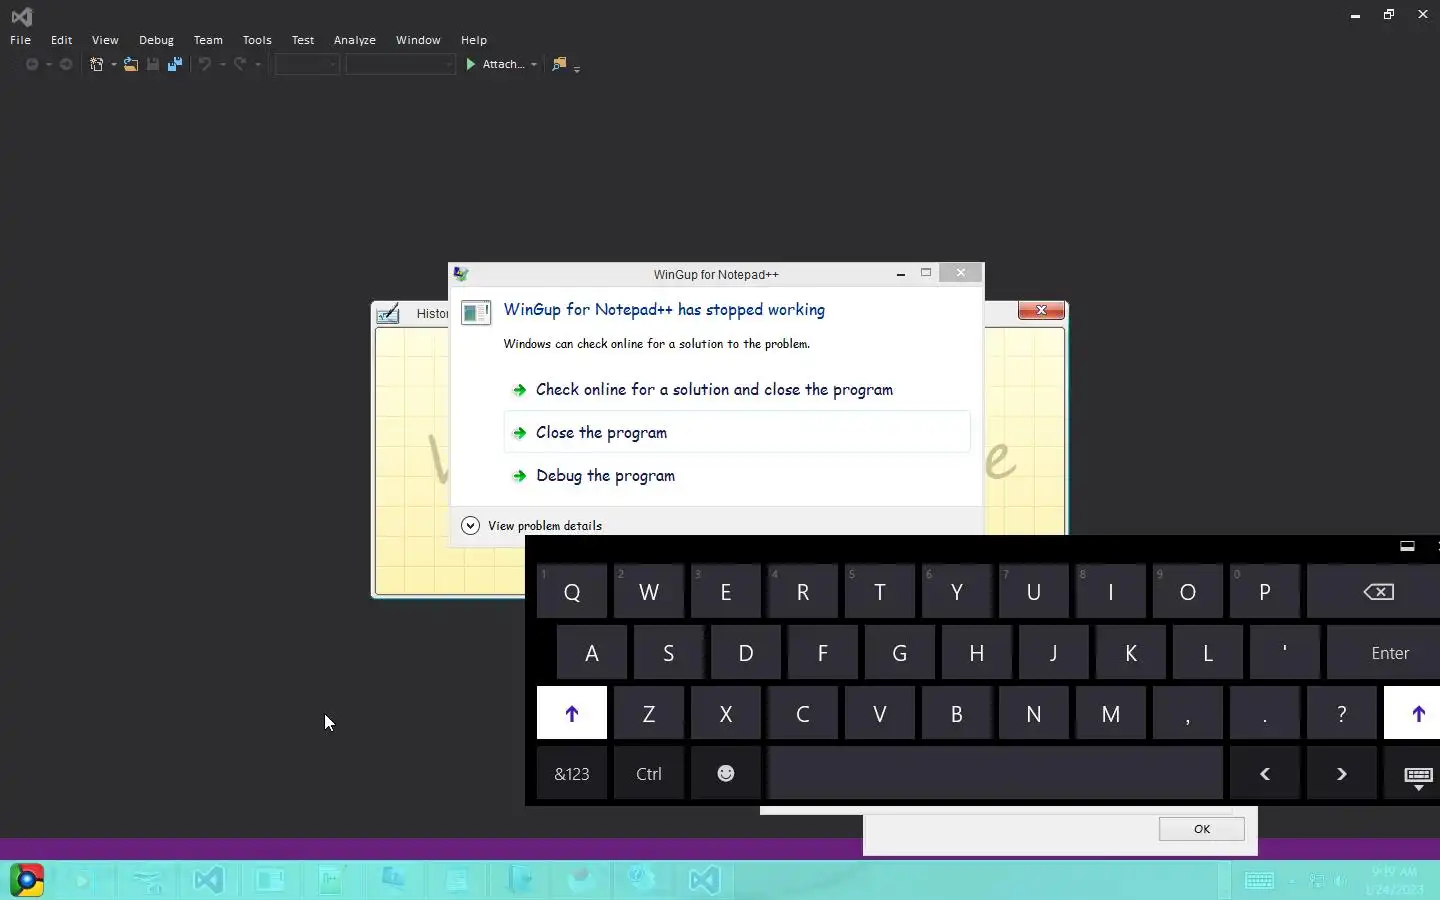Image resolution: width=1440 pixels, height=900 pixels.
Task: Click the taskbar clock showing 9:19 AM
Action: pyautogui.click(x=1394, y=880)
